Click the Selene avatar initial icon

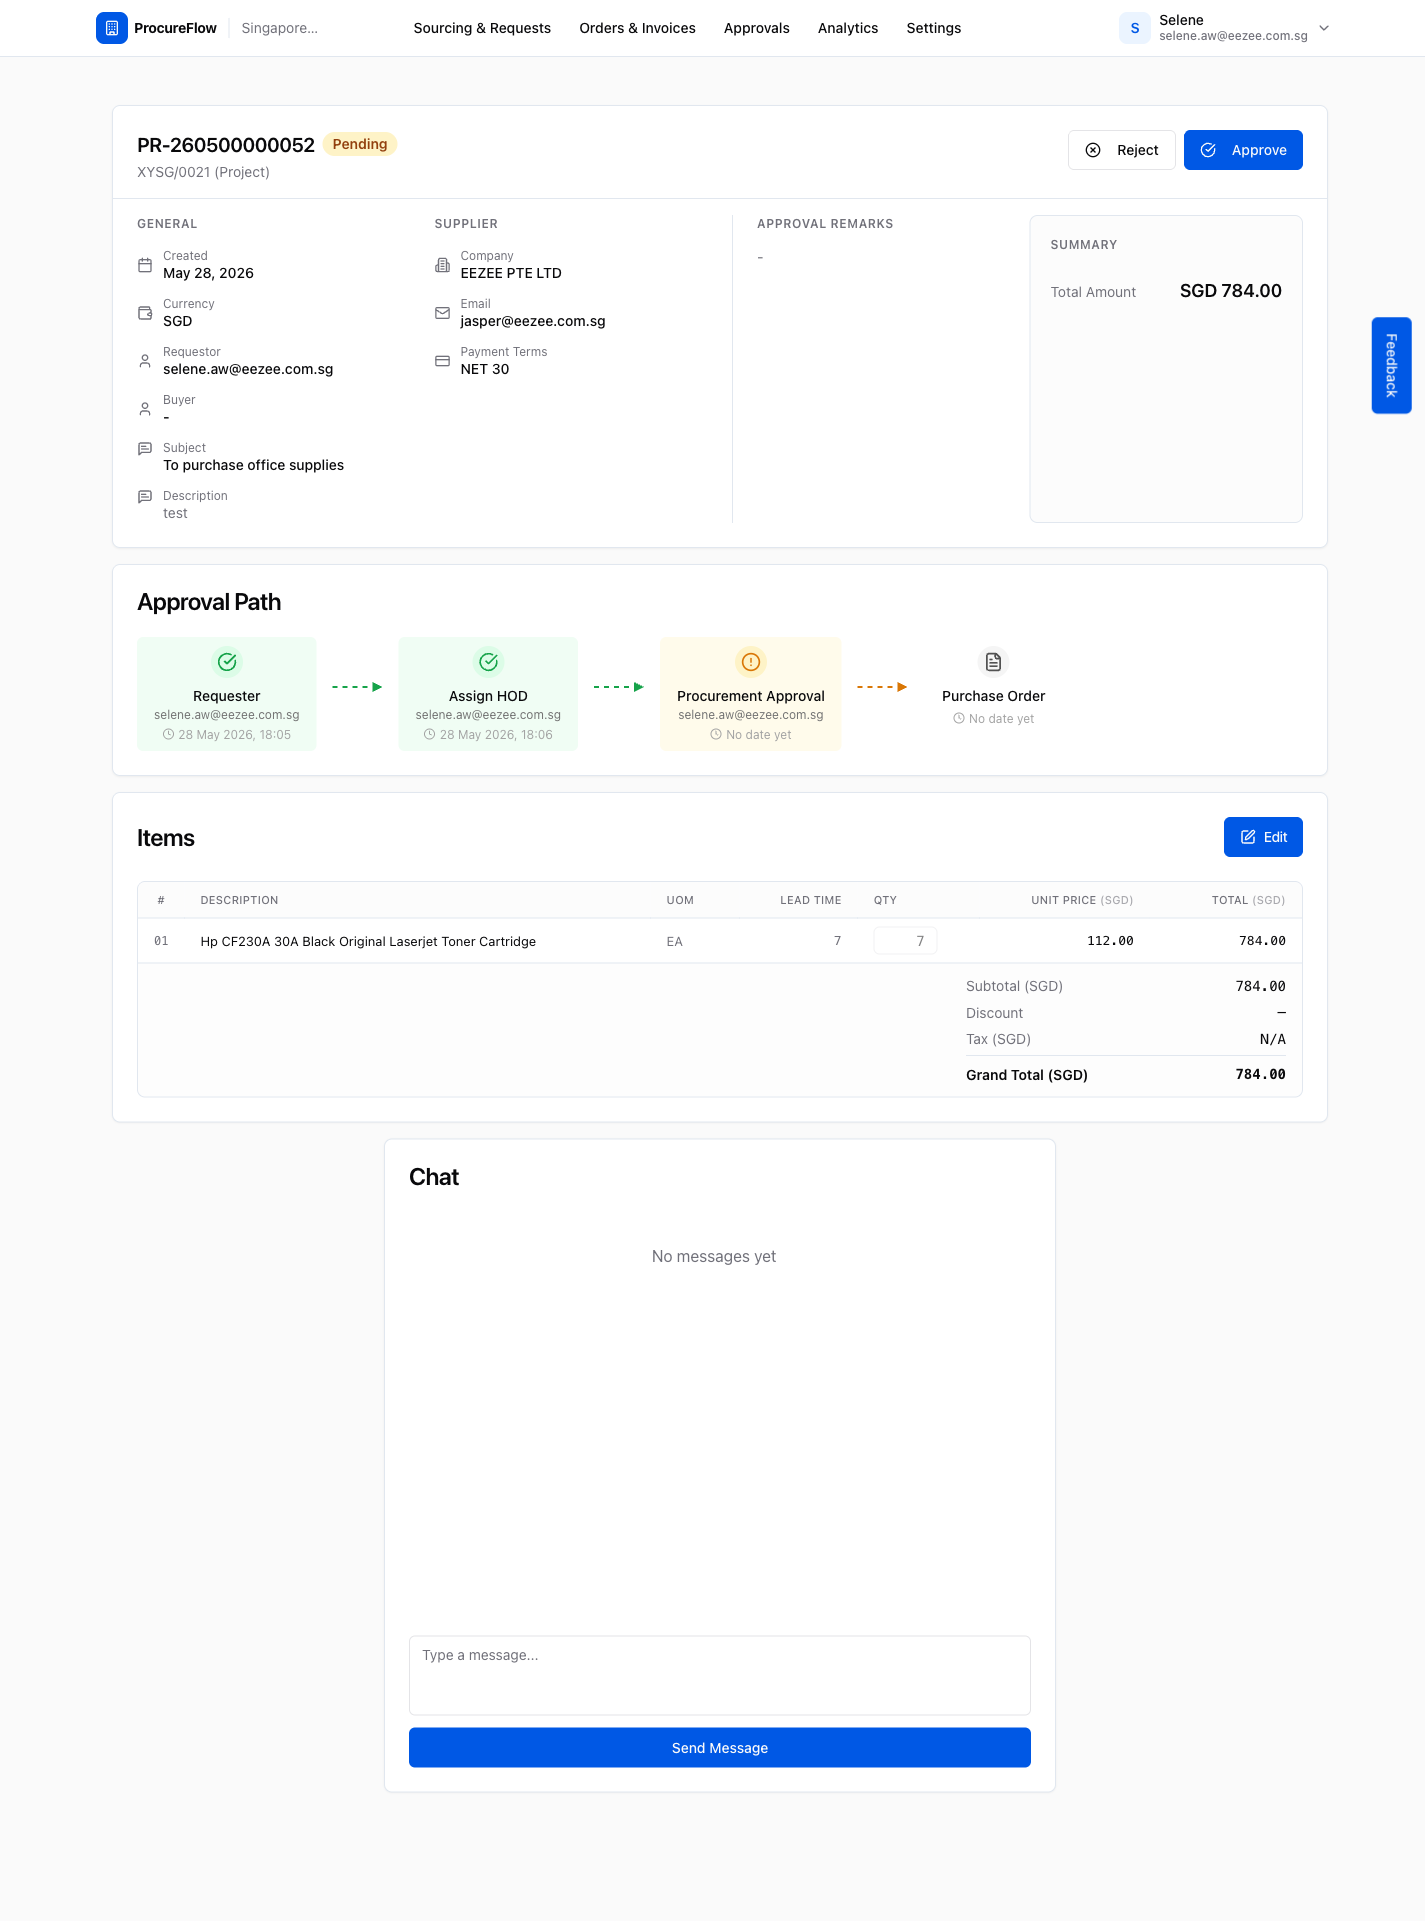point(1135,28)
